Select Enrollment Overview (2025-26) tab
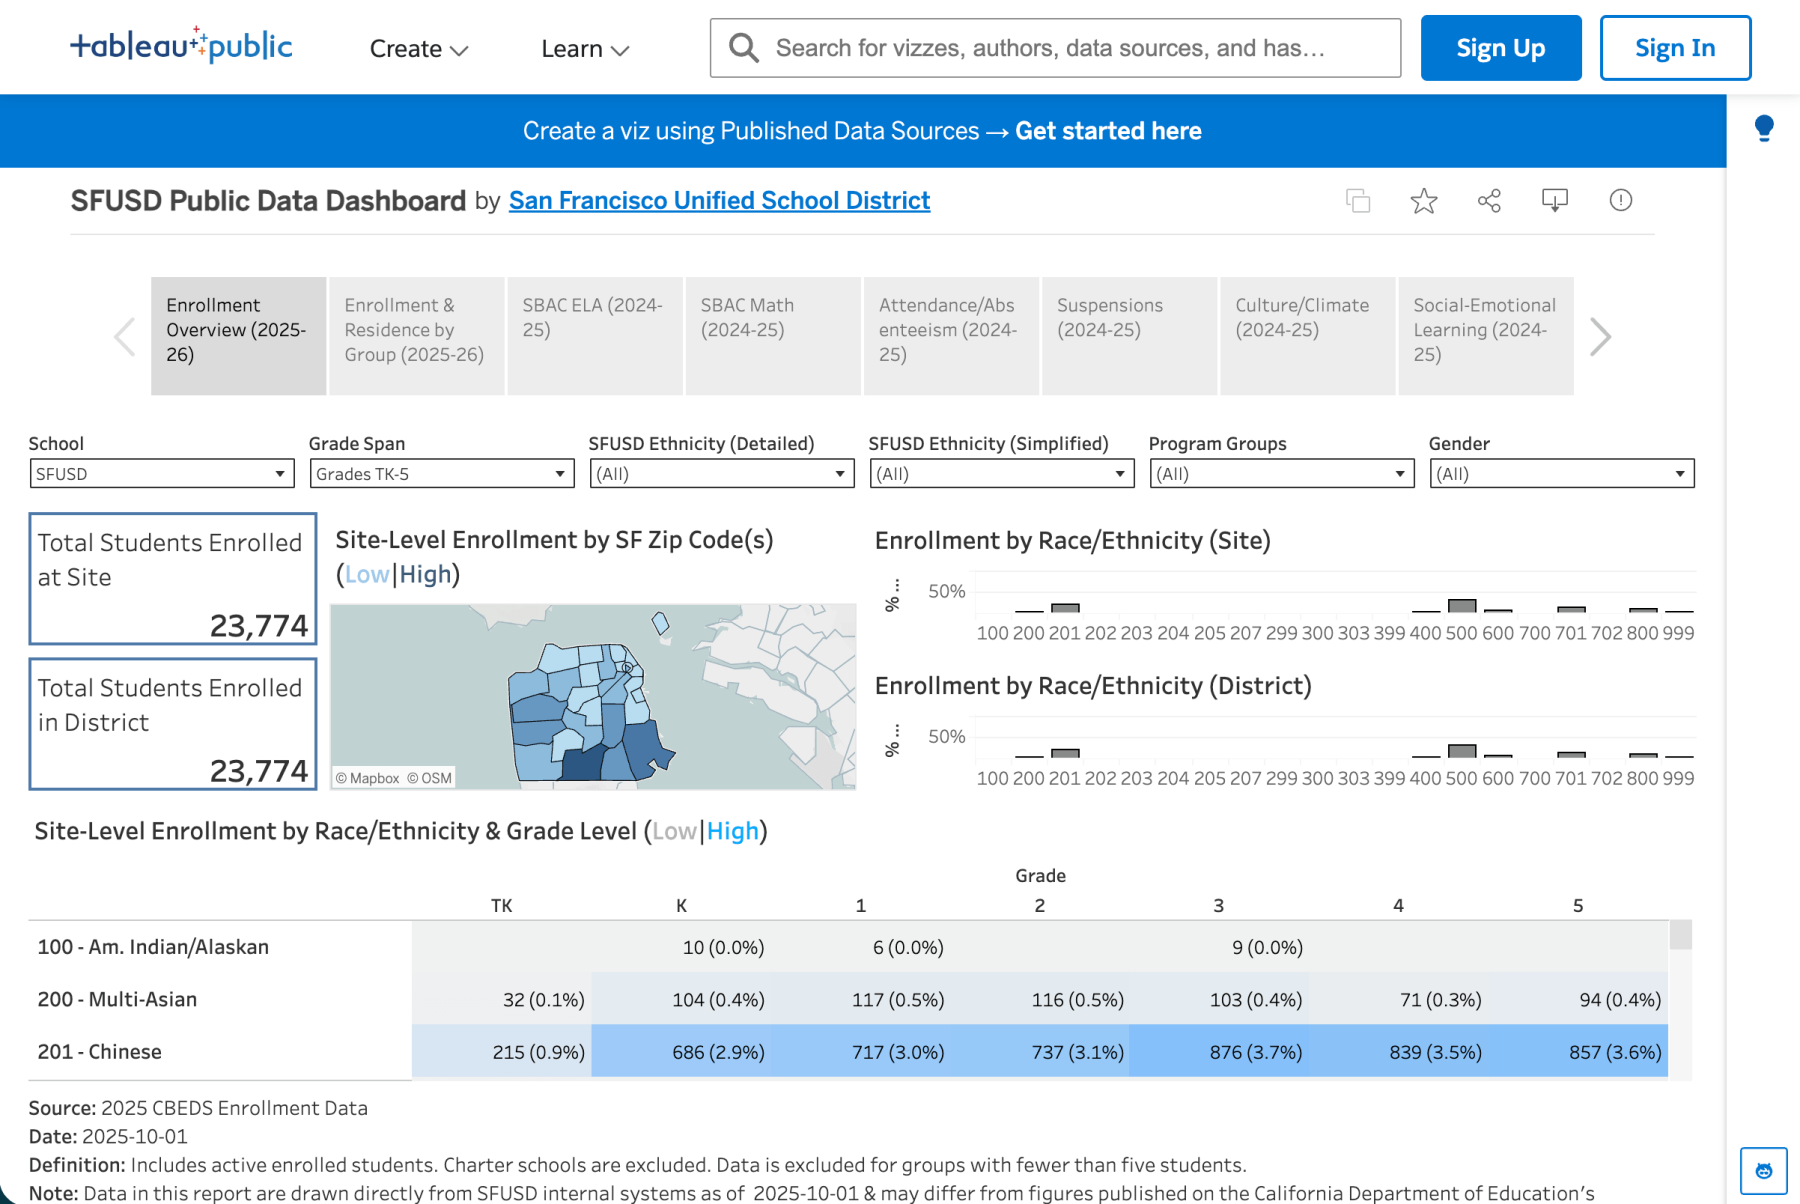Screen dimensions: 1800x1204 tap(239, 336)
